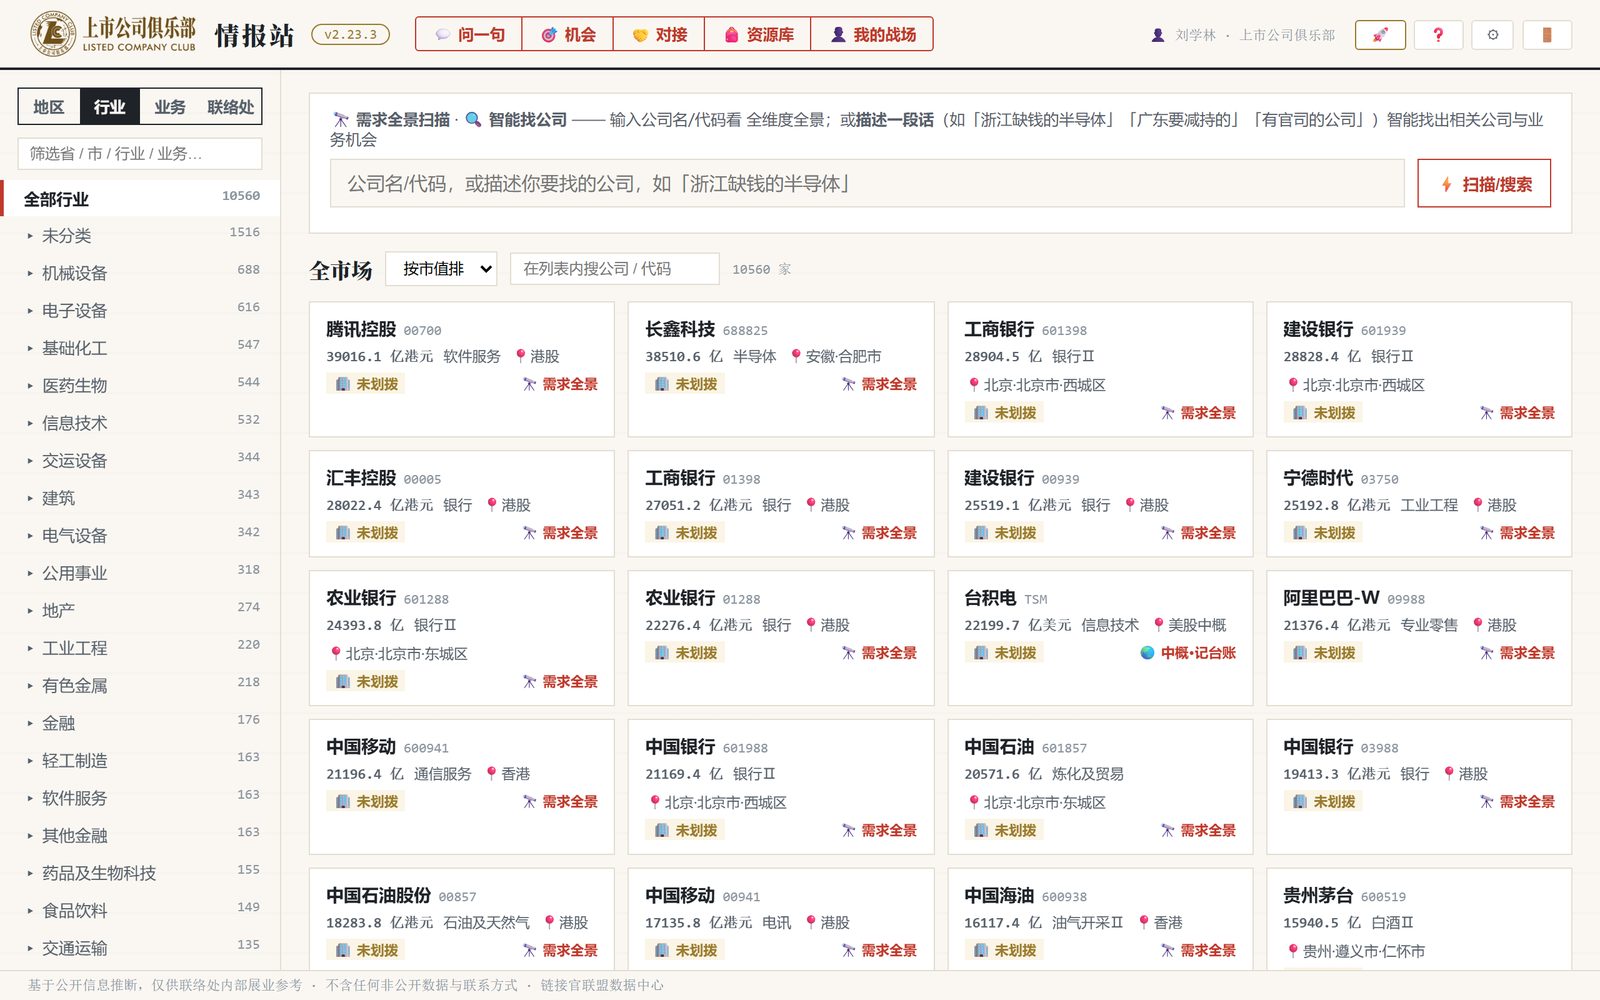The height and width of the screenshot is (1000, 1600).
Task: Open the 按市值排 sorting dropdown
Action: tap(441, 269)
